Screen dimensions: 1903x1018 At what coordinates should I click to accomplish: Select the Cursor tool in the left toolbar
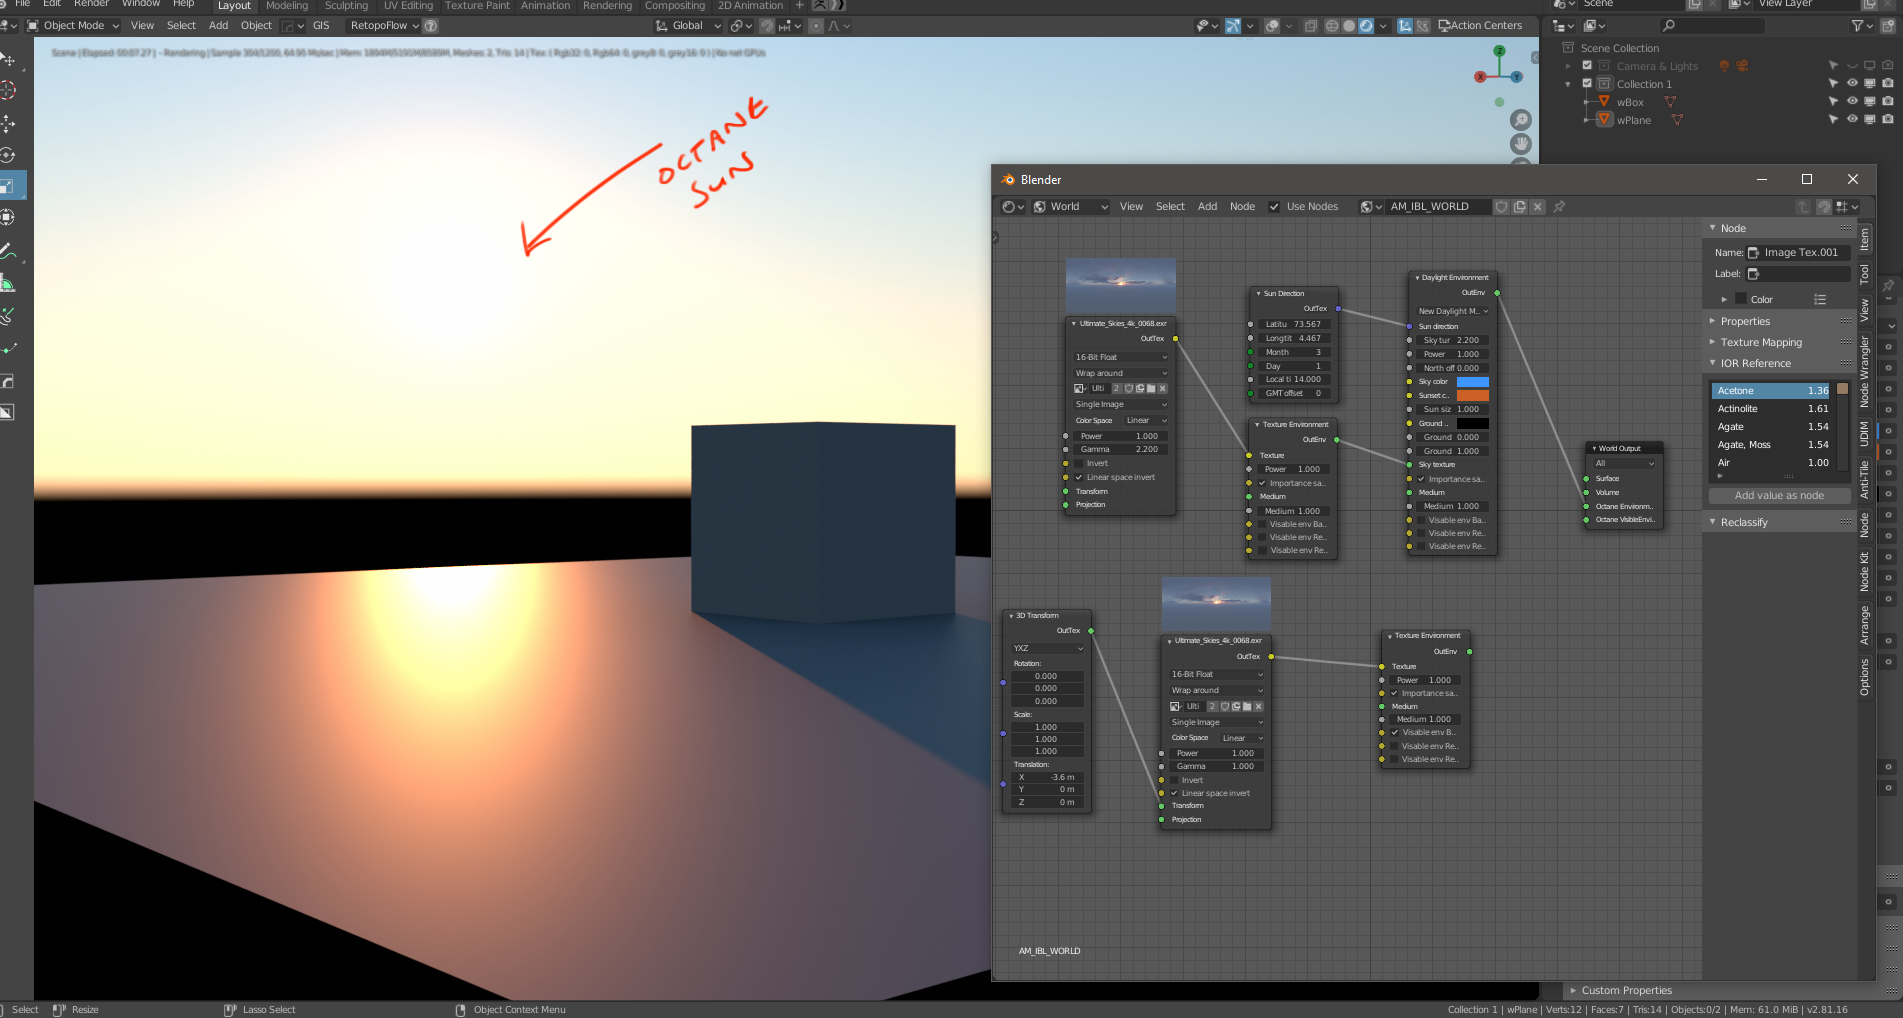point(8,90)
